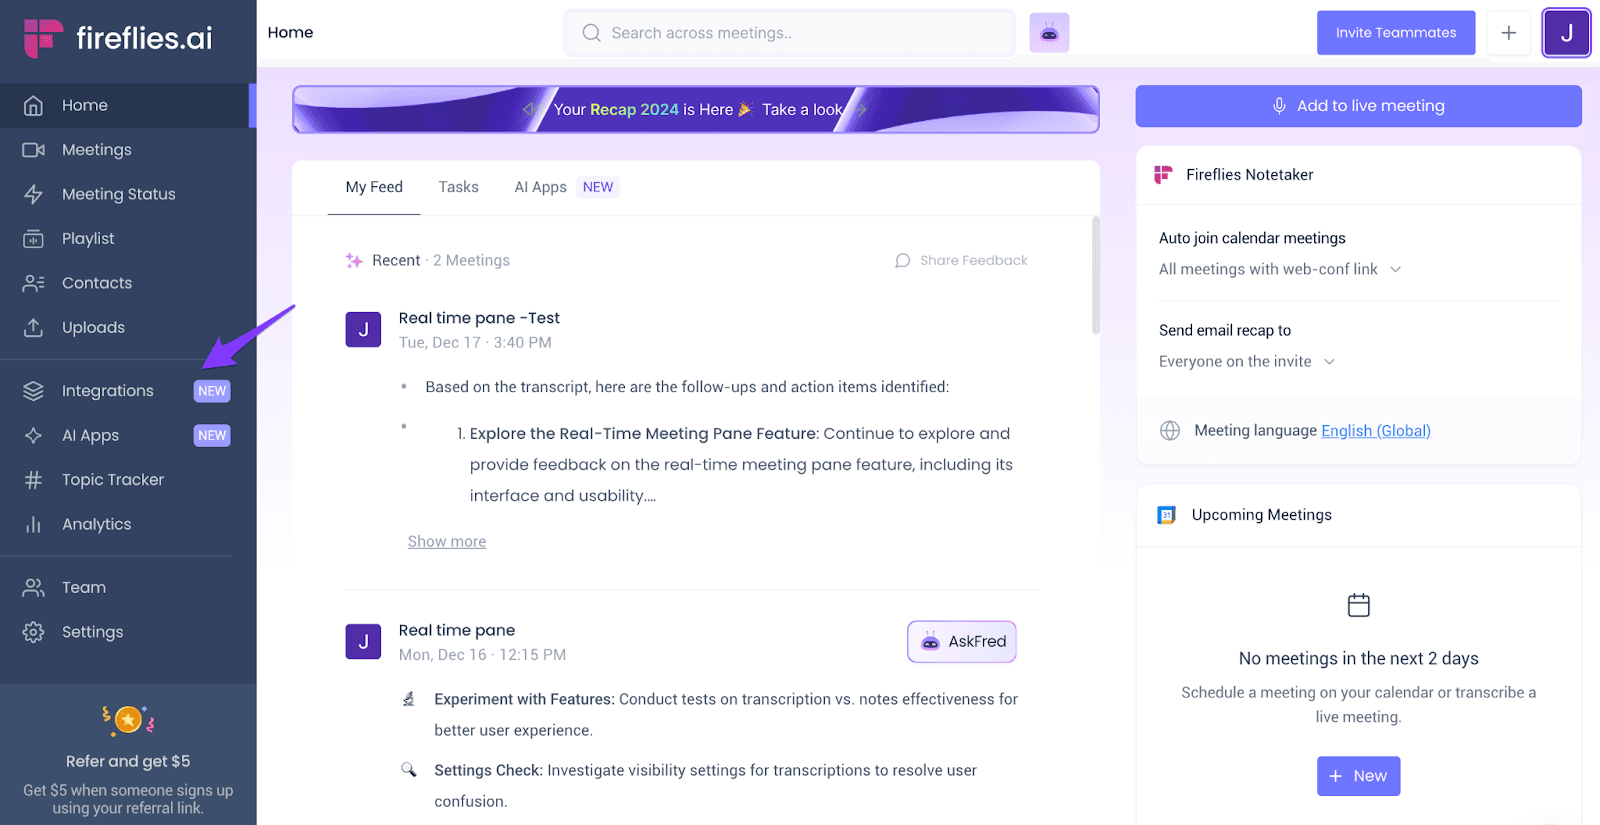Screen dimensions: 1600x825
Task: Click the New button under Upcoming Meetings
Action: pyautogui.click(x=1358, y=776)
